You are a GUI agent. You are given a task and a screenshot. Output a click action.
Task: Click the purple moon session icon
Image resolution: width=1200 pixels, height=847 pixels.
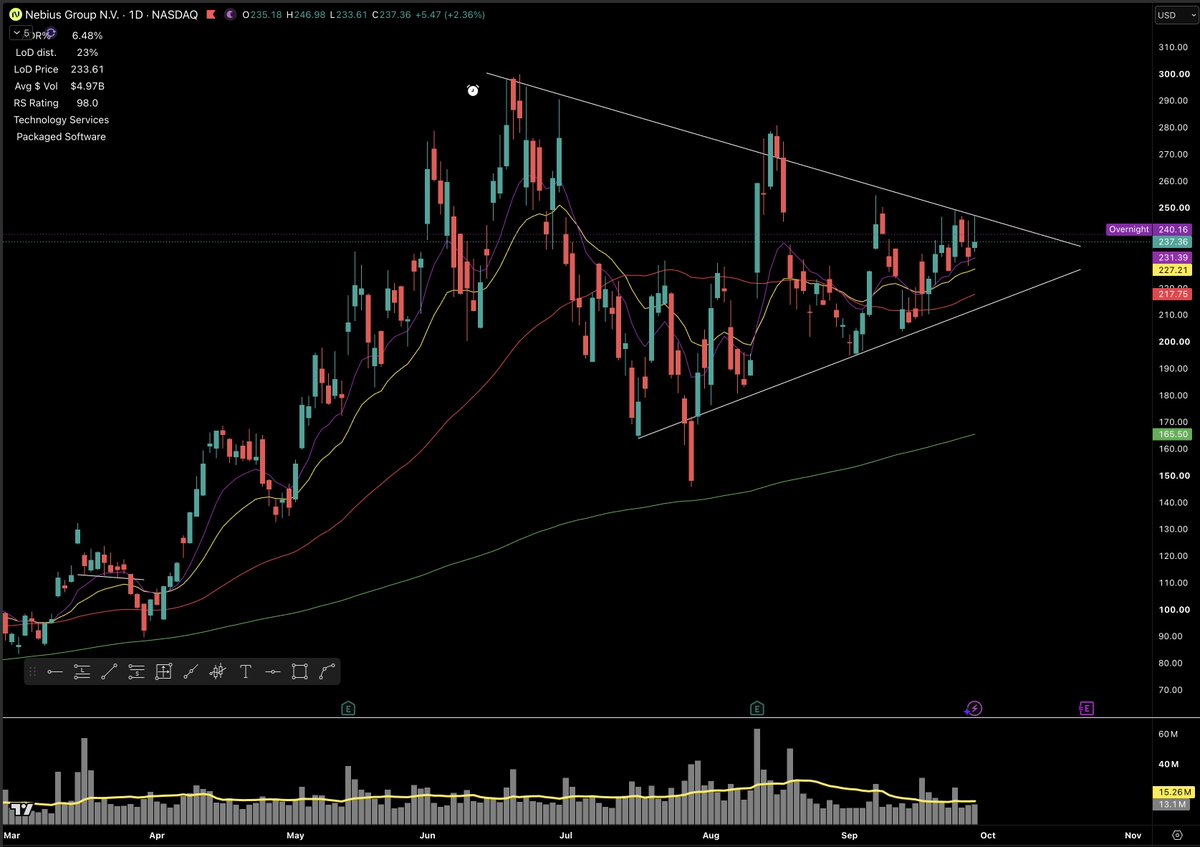[x=230, y=14]
